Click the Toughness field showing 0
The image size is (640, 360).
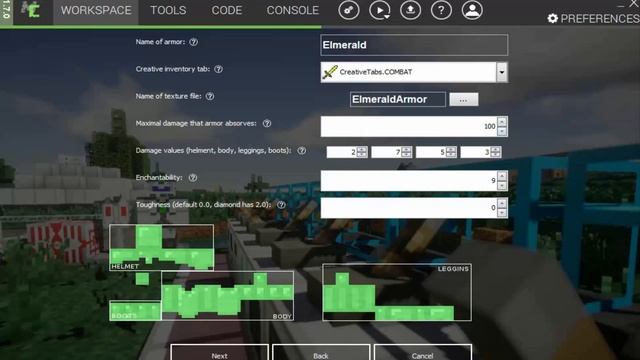coord(409,208)
